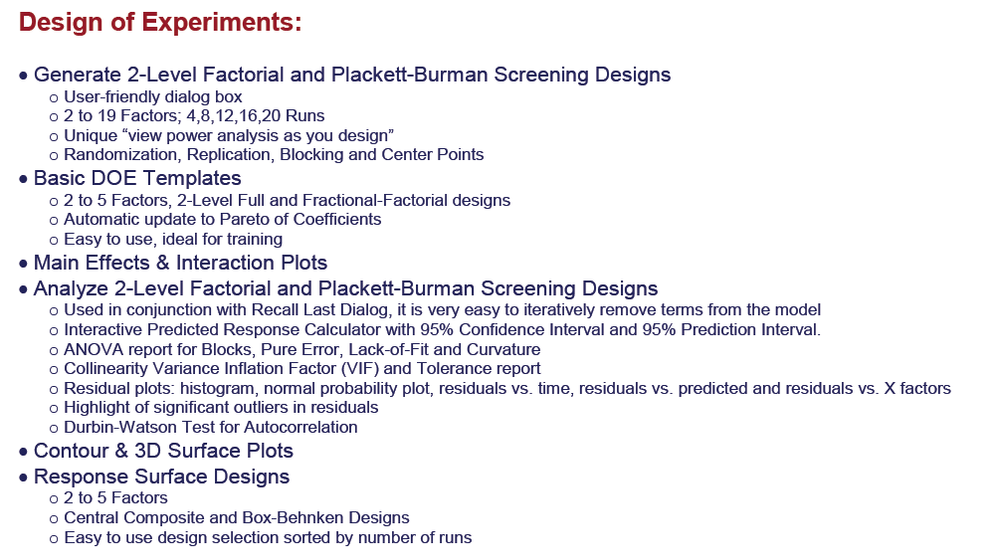Click 'Response Surface Designs' bullet heading

click(x=161, y=477)
